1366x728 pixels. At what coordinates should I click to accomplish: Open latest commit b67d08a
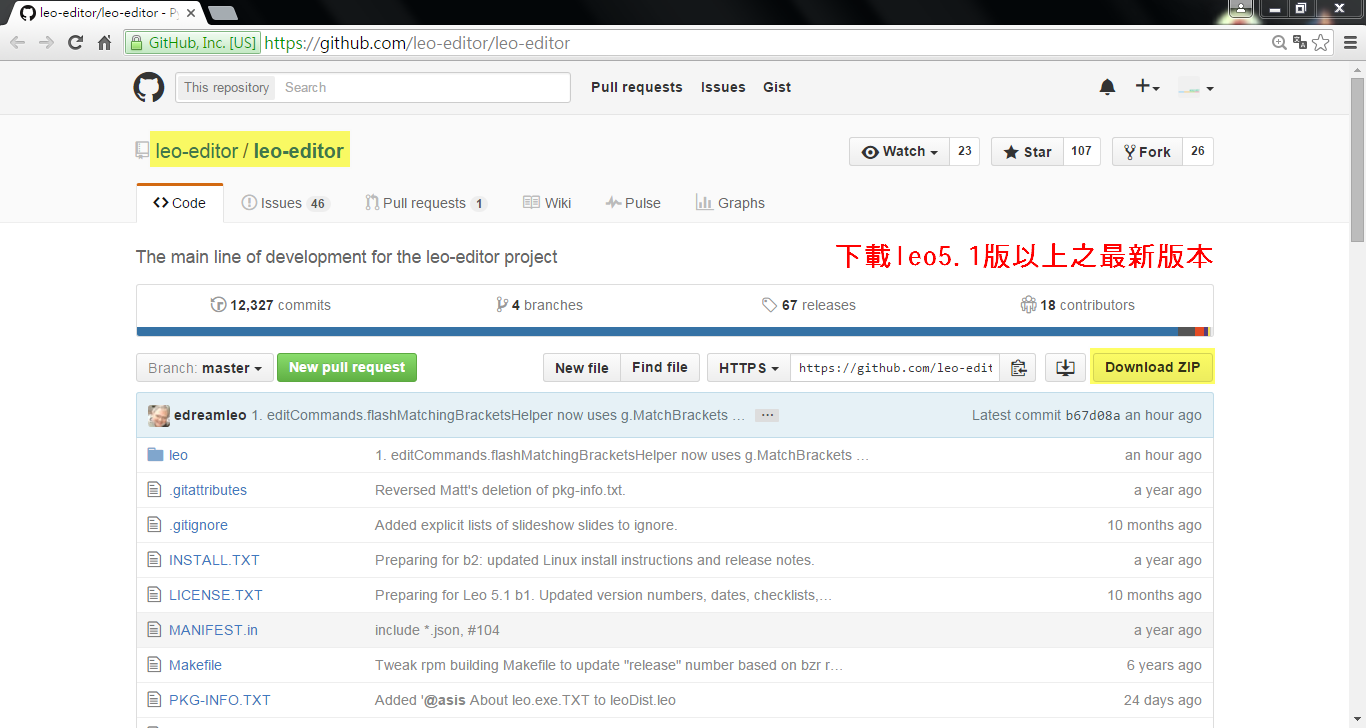point(1093,415)
